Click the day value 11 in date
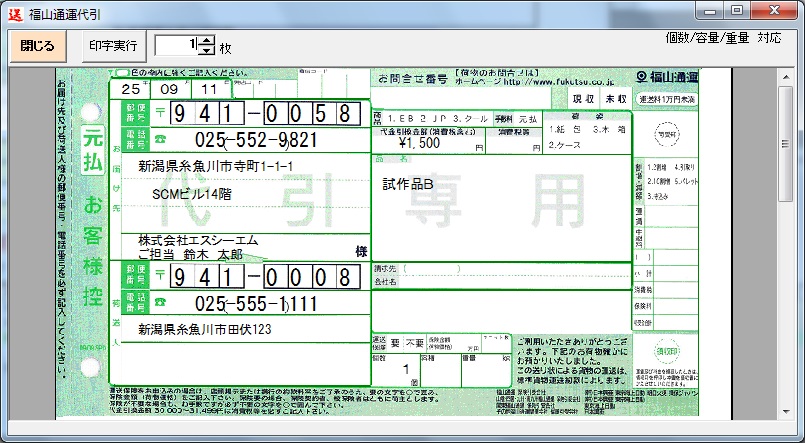Viewport: 805px width, 443px height. coord(209,89)
